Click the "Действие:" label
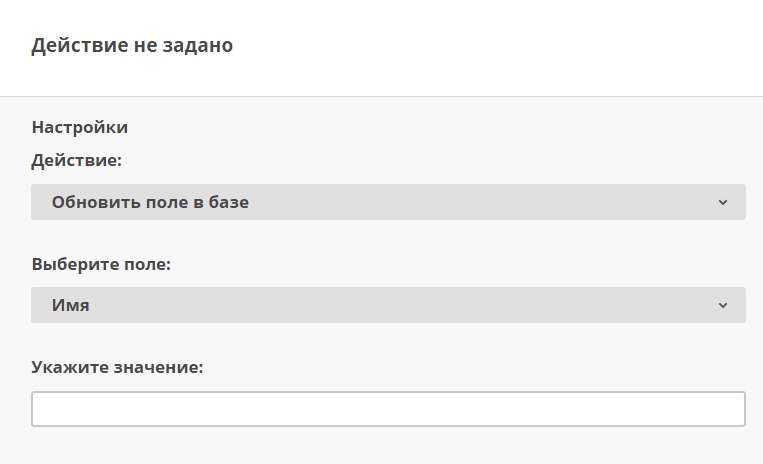 click(77, 160)
